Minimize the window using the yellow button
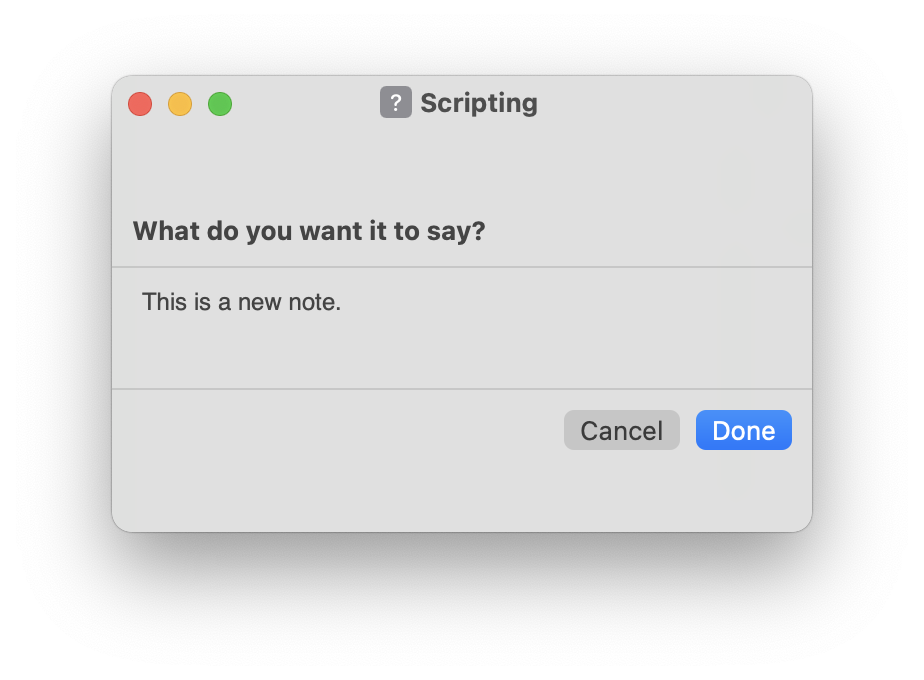 click(x=180, y=104)
